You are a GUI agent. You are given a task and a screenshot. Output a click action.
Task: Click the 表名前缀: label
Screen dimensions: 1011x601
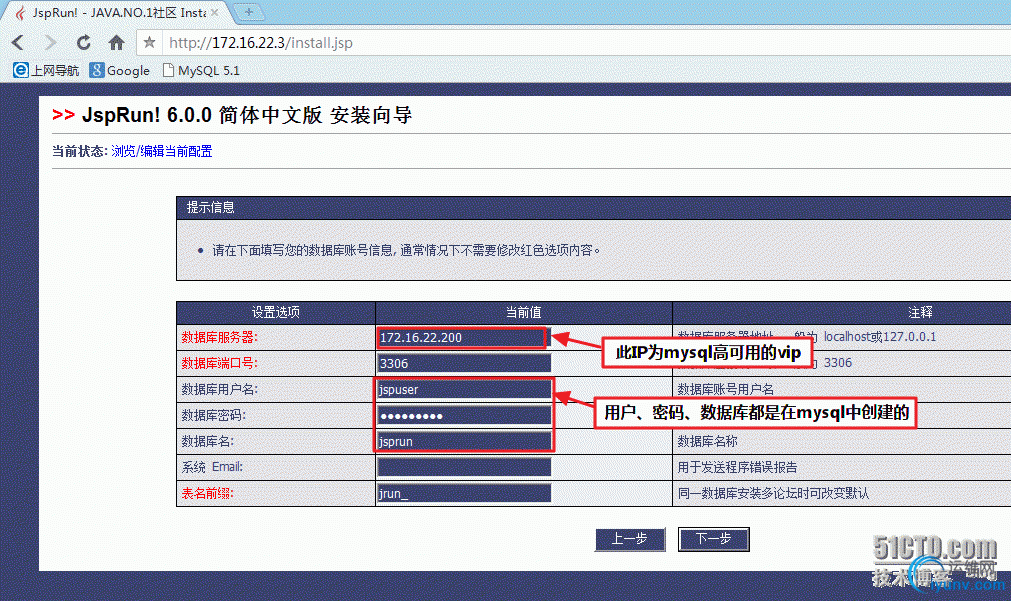[208, 493]
